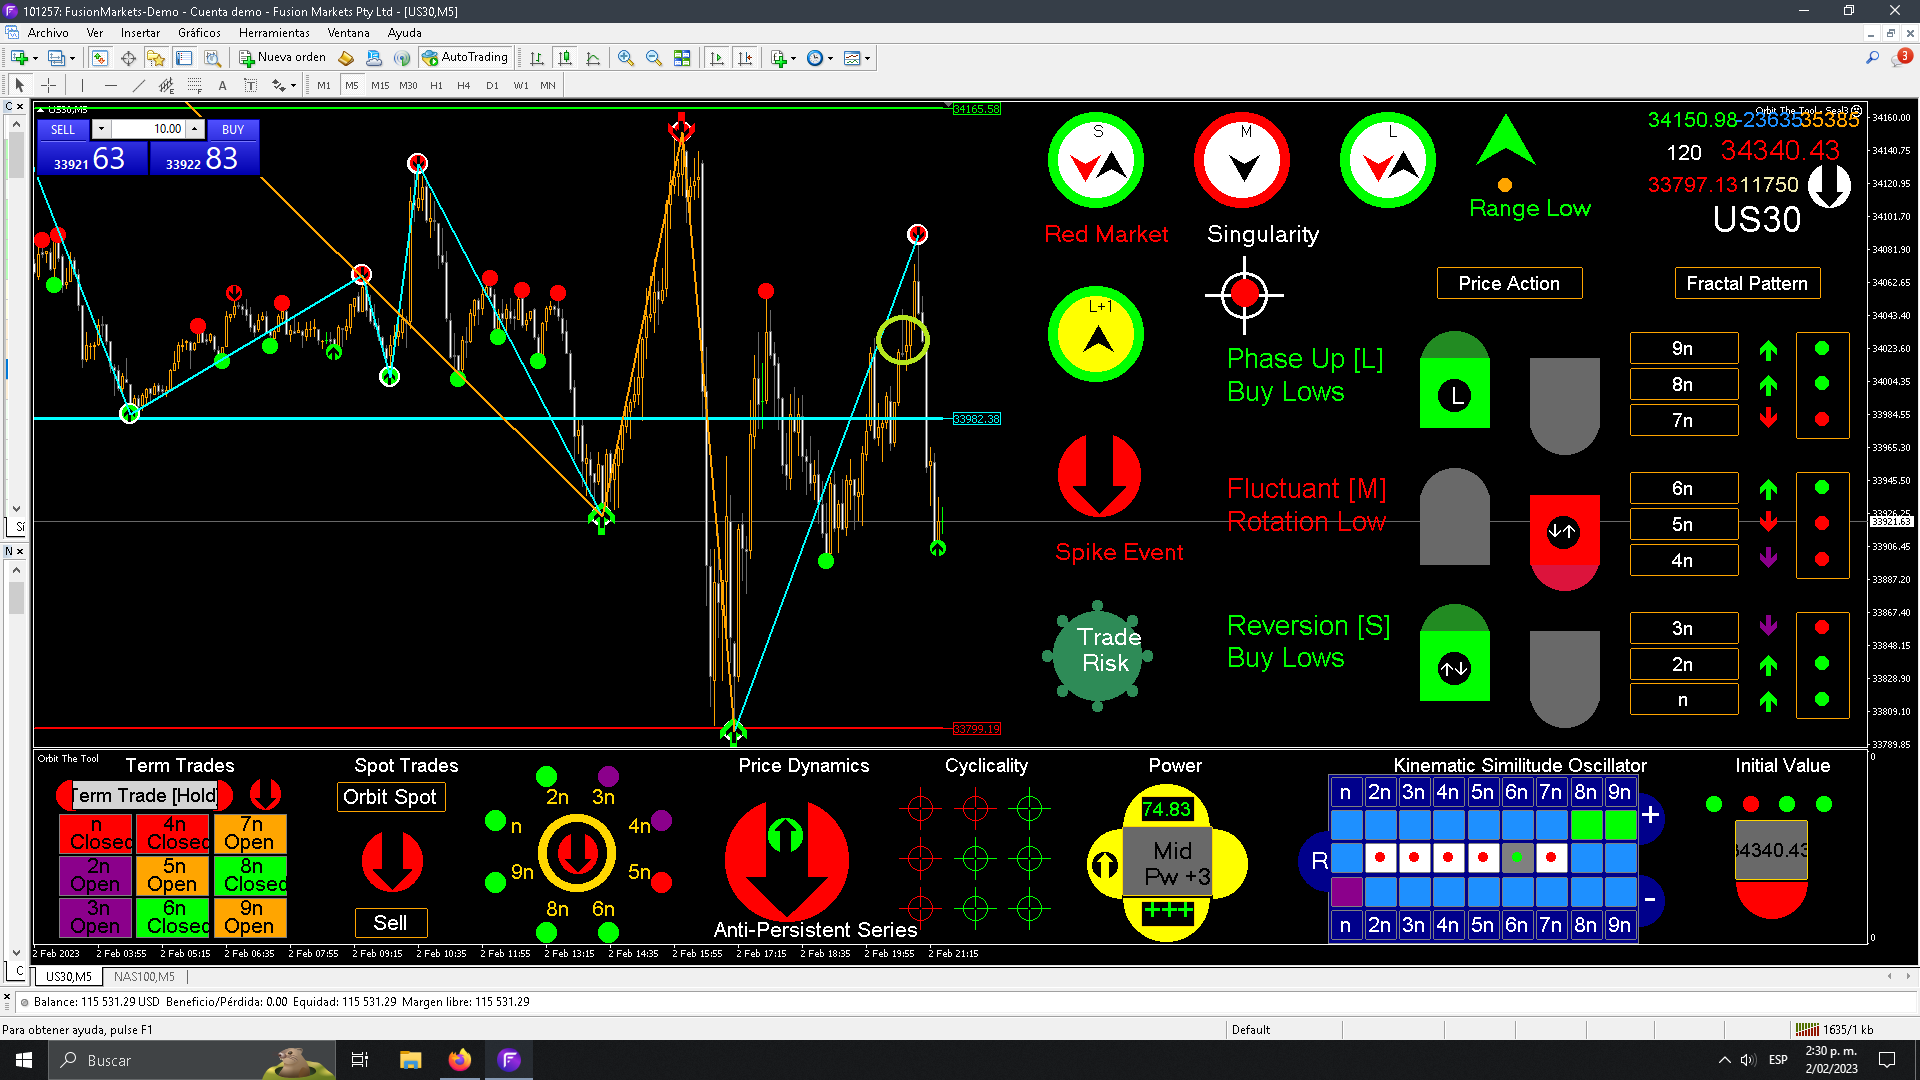Open the chart templates dropdown arrow

(x=867, y=58)
